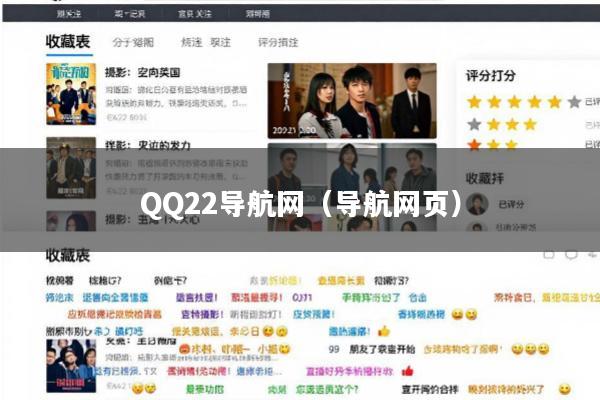The image size is (600, 400).
Task: Click the comment text 朋友了欢童开始
Action: click(x=382, y=349)
